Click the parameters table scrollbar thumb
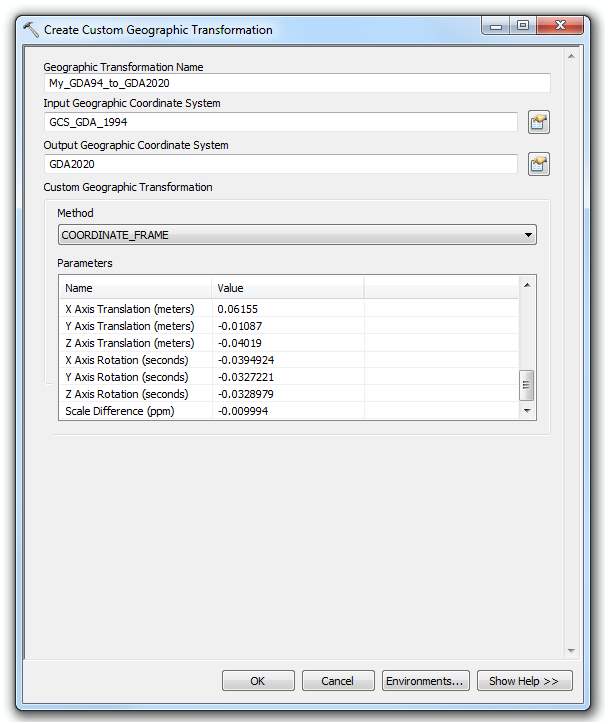Screen dimensions: 608x724 (527, 385)
